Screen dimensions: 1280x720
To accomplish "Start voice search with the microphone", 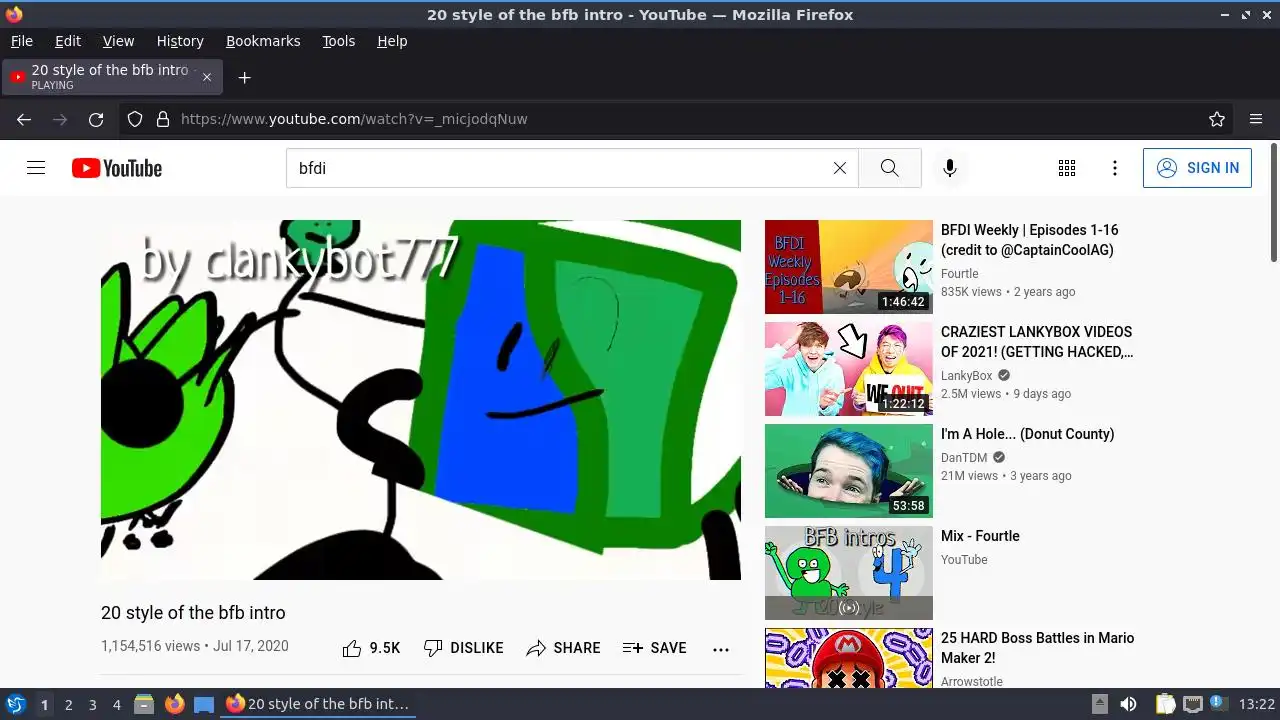I will [x=950, y=168].
